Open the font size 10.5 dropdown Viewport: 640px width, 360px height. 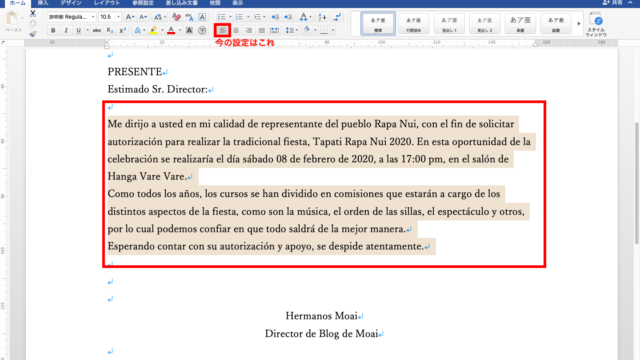(x=118, y=17)
